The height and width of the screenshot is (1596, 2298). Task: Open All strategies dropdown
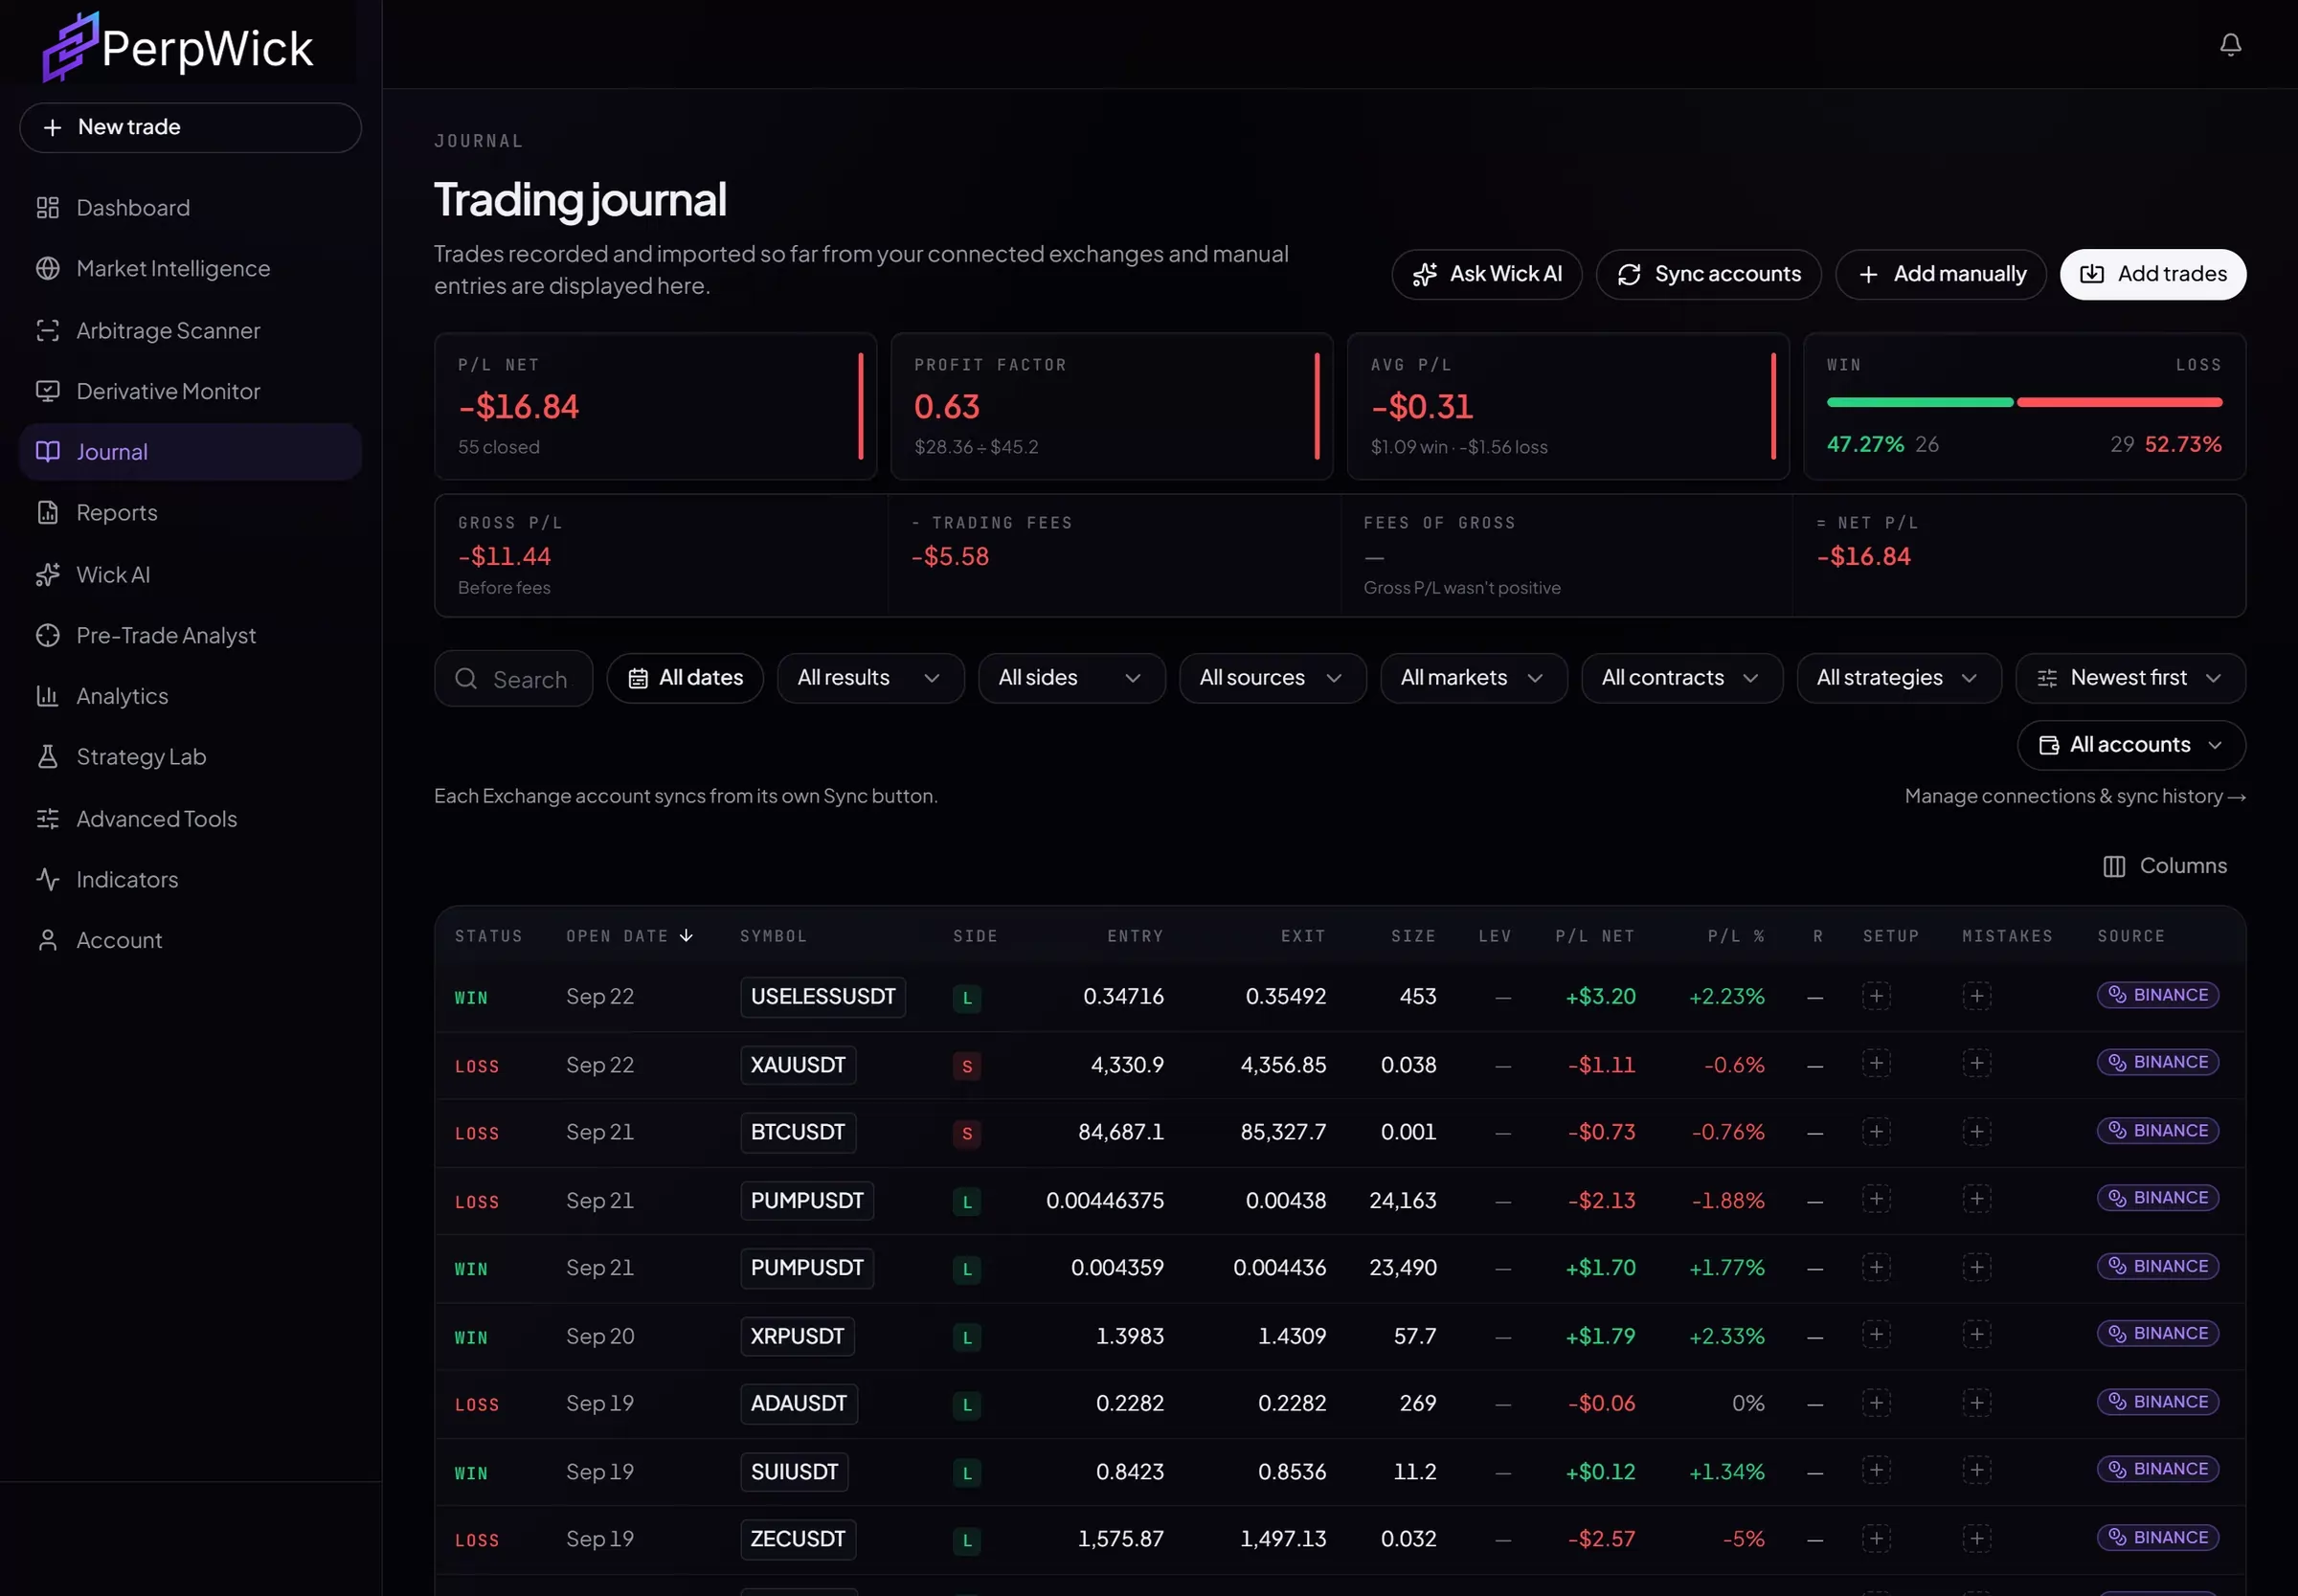coord(1898,678)
